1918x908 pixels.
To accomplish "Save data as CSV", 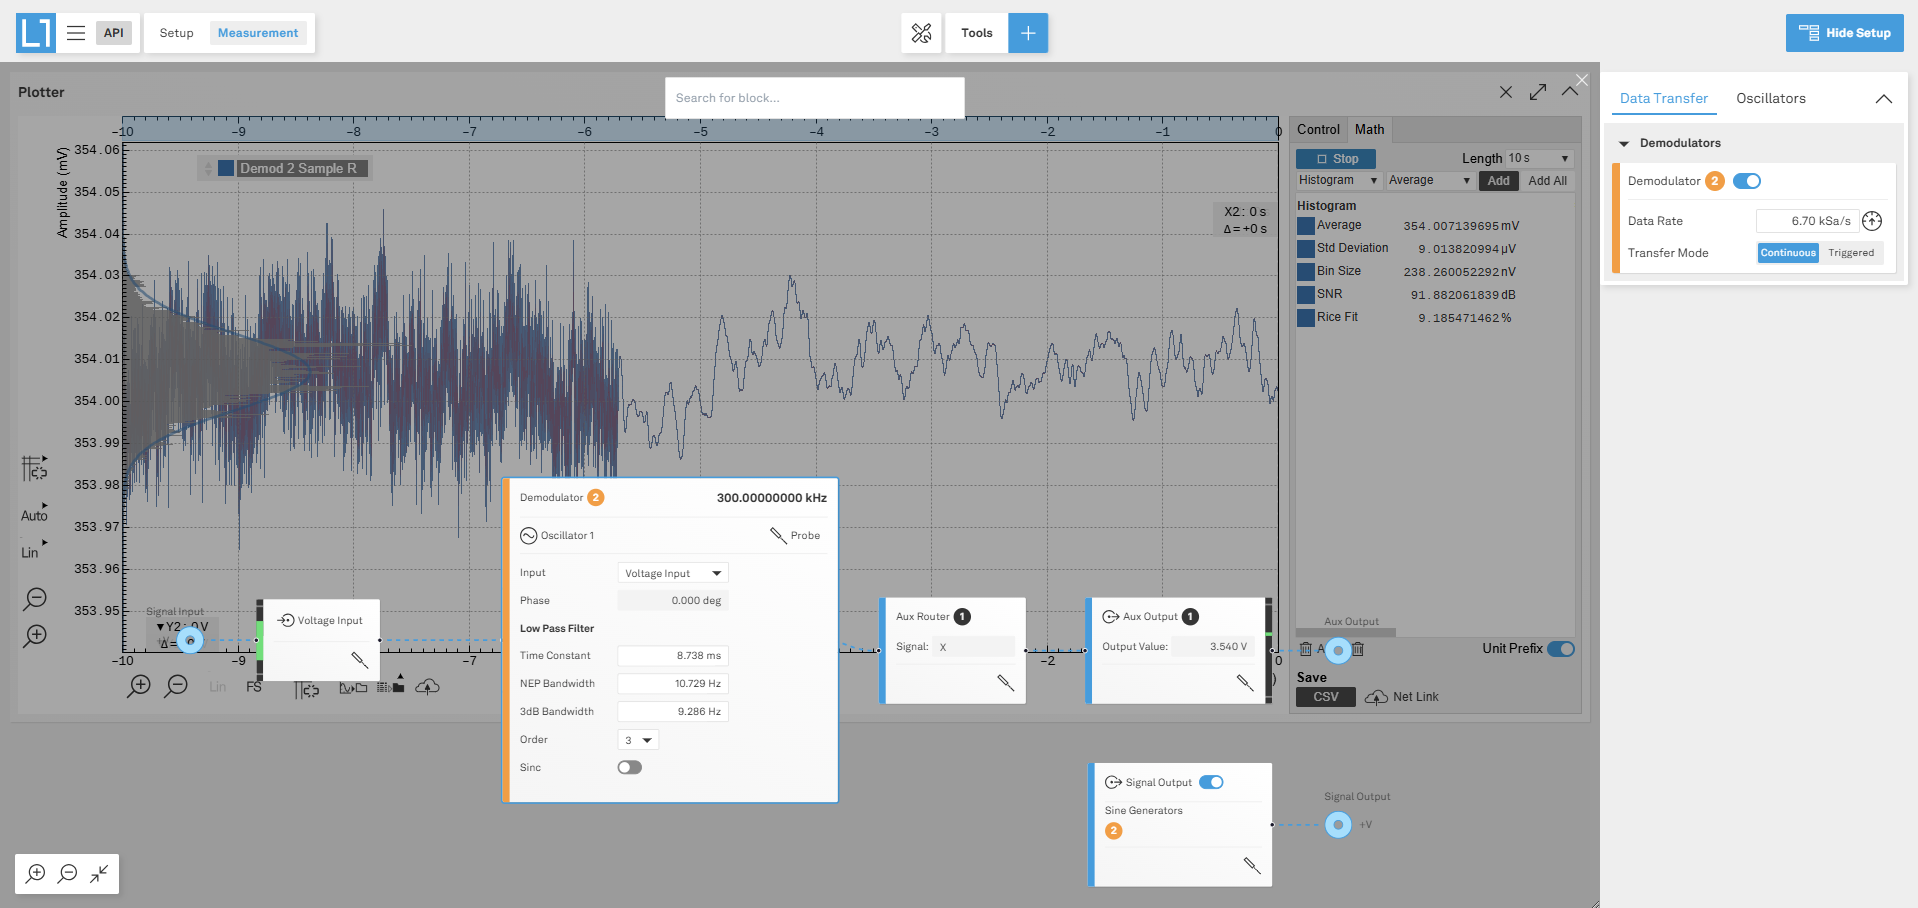I will point(1326,697).
